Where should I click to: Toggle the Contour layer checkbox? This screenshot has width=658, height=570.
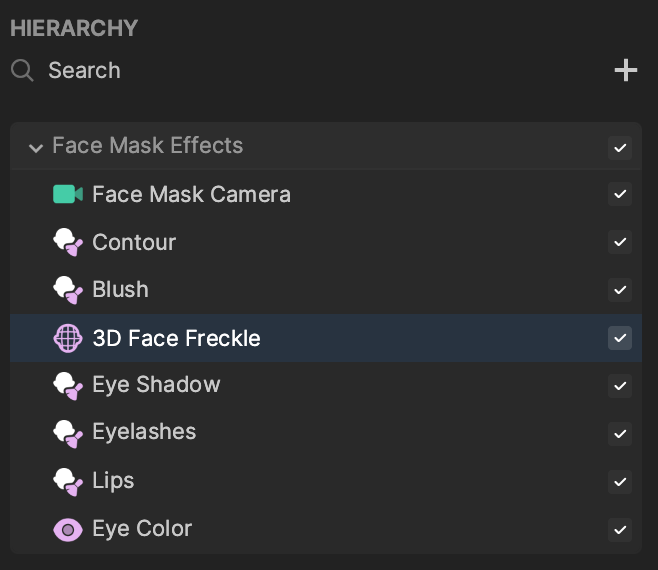[x=620, y=242]
